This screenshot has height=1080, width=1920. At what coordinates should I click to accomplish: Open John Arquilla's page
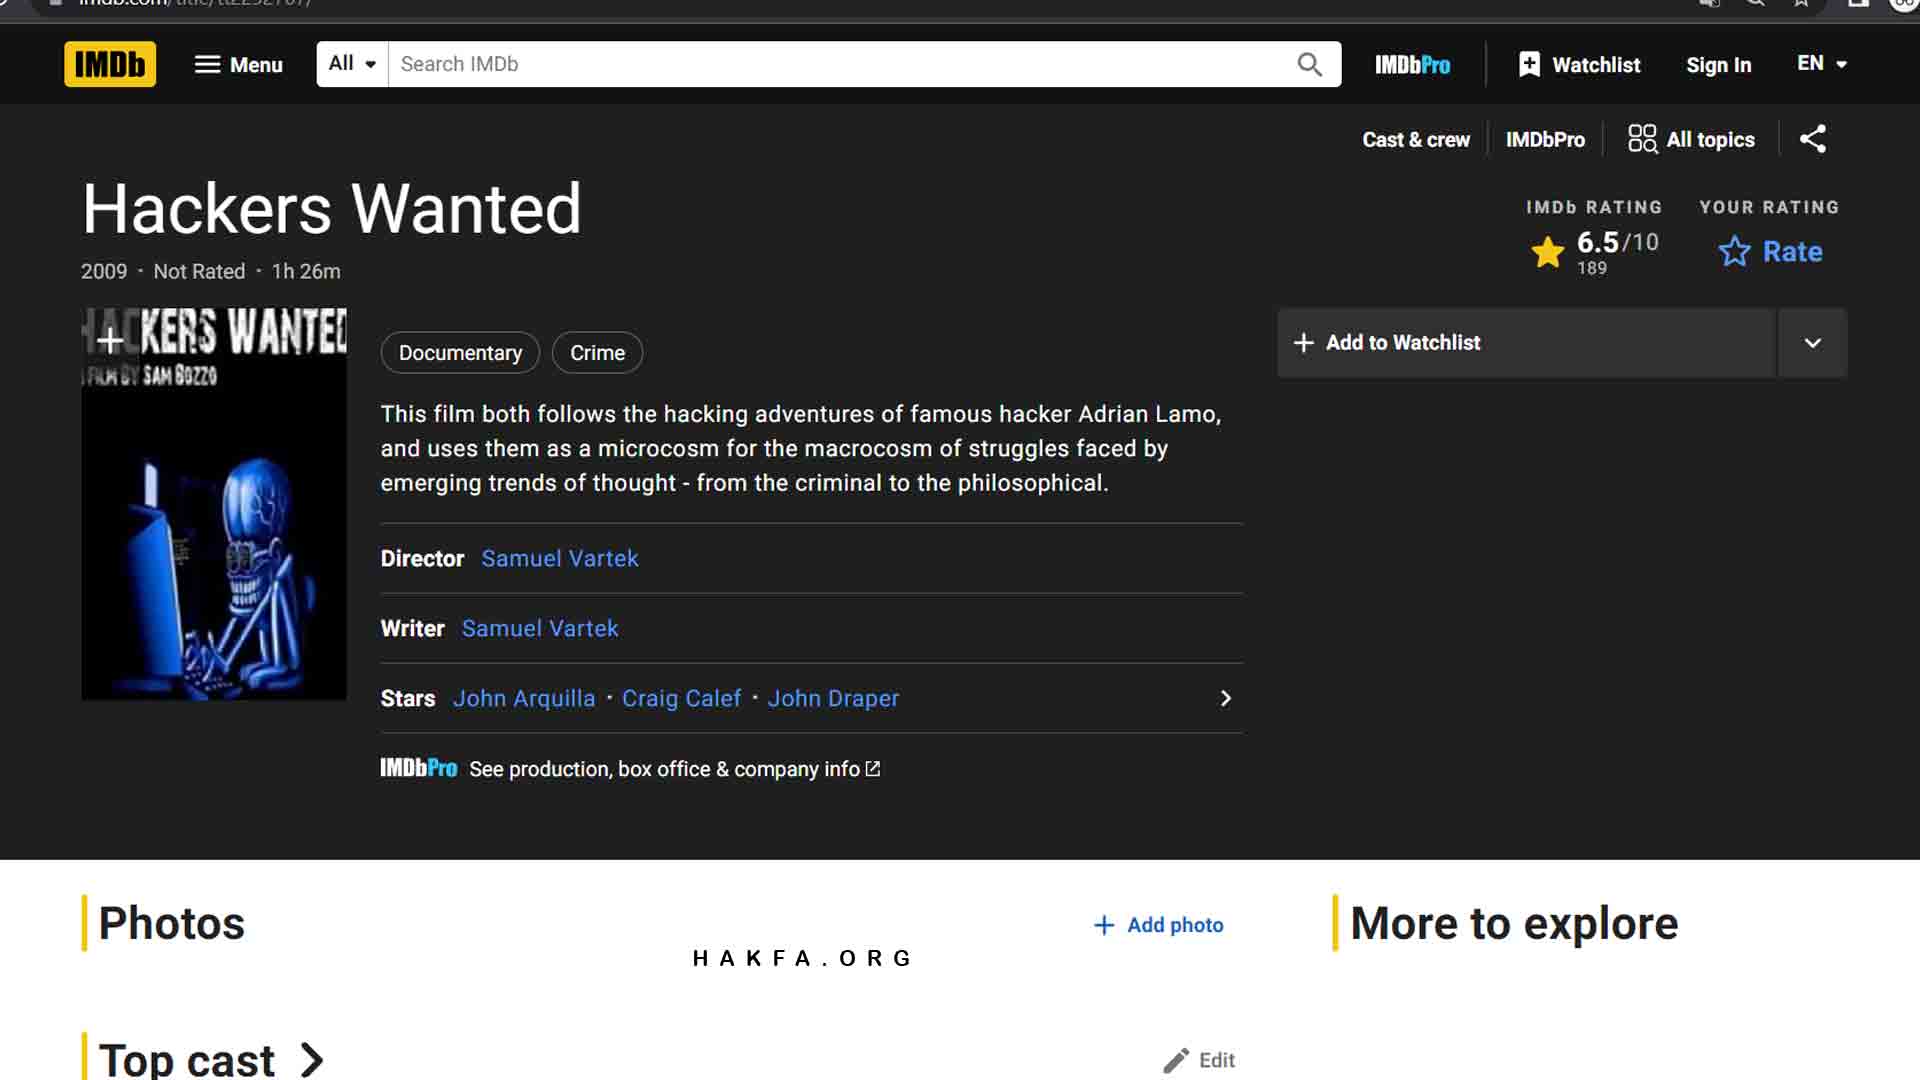tap(524, 699)
